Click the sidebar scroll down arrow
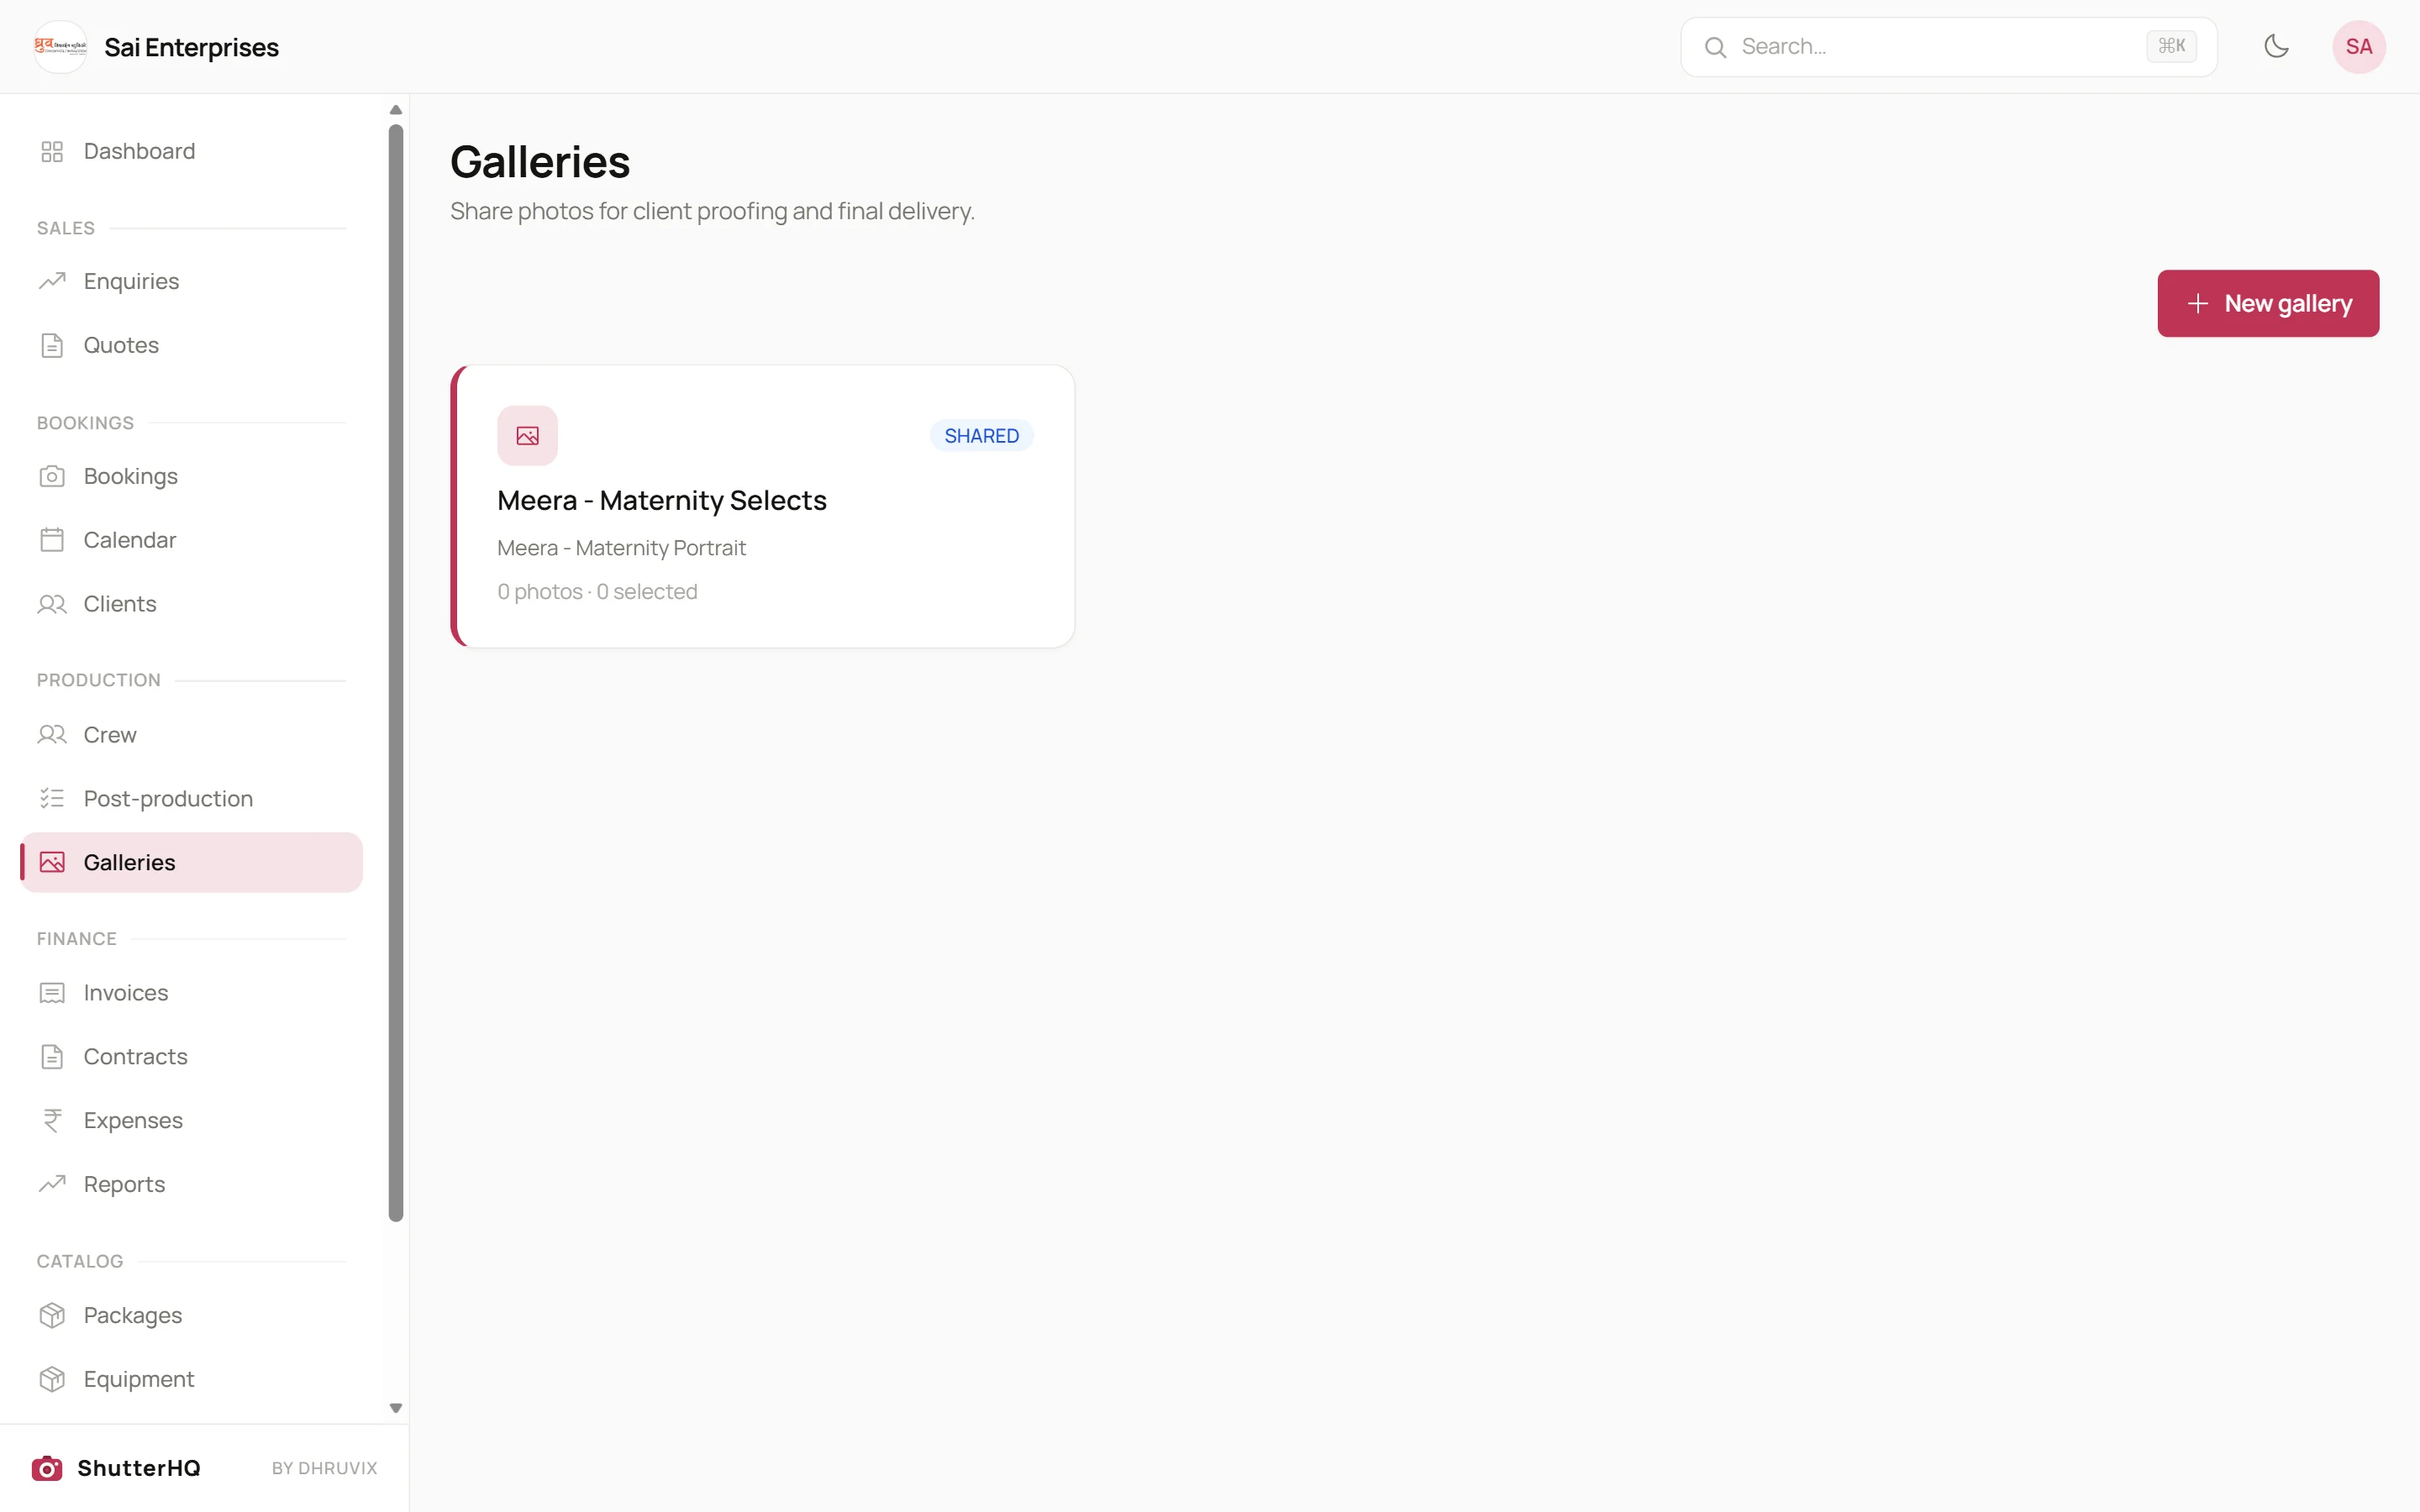 pyautogui.click(x=396, y=1408)
